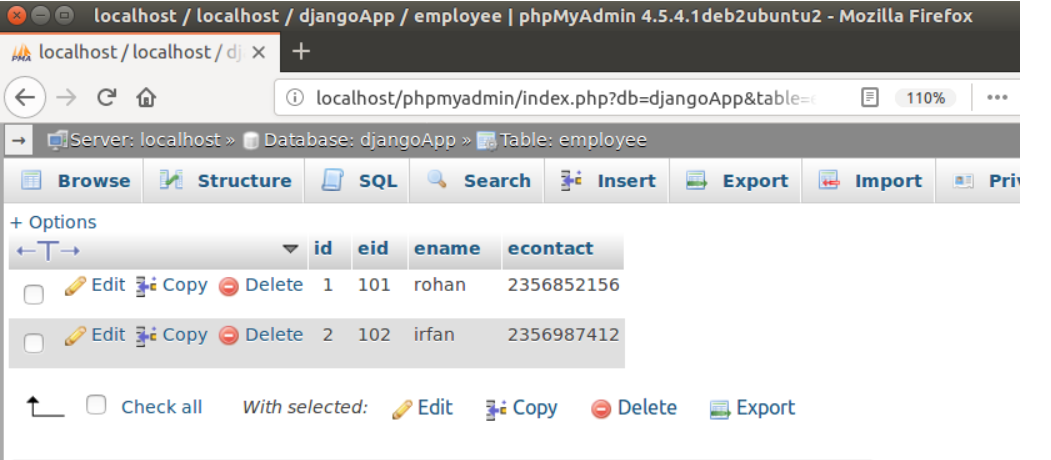Click the eid cell 101
The image size is (1051, 460).
pos(374,285)
